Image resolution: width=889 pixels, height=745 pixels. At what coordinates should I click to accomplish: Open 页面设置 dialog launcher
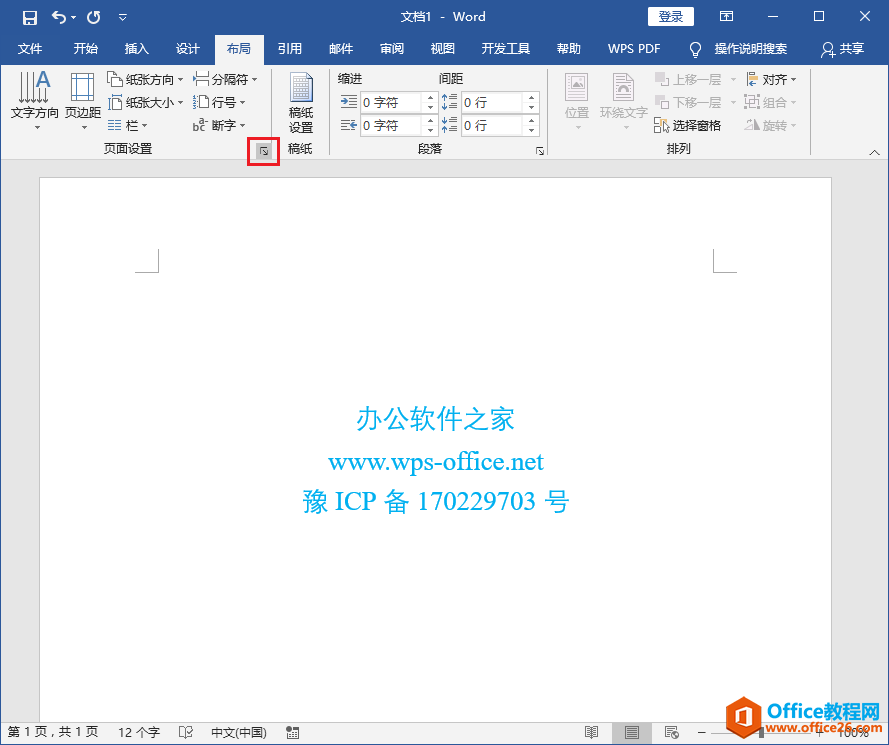tap(264, 151)
